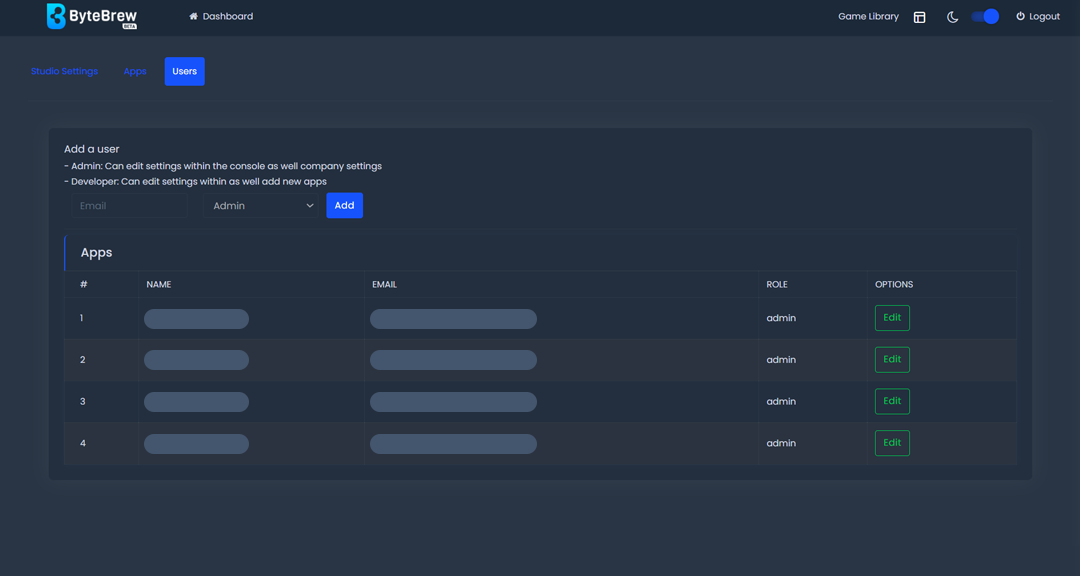Edit user in row 1
Screen dimensions: 1080x576
(892, 318)
